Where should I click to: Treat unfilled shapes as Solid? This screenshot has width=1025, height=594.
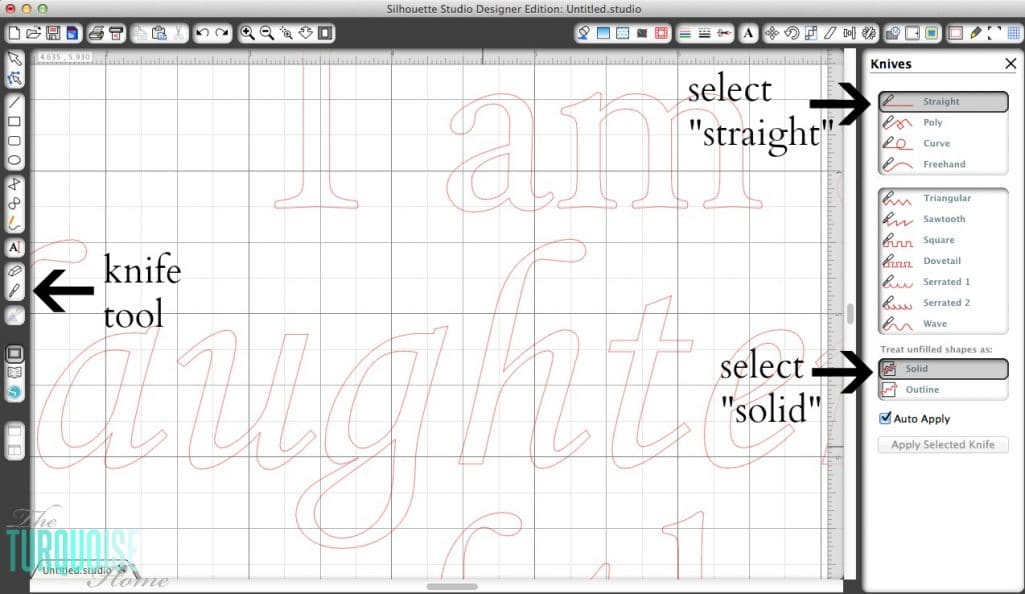[943, 369]
